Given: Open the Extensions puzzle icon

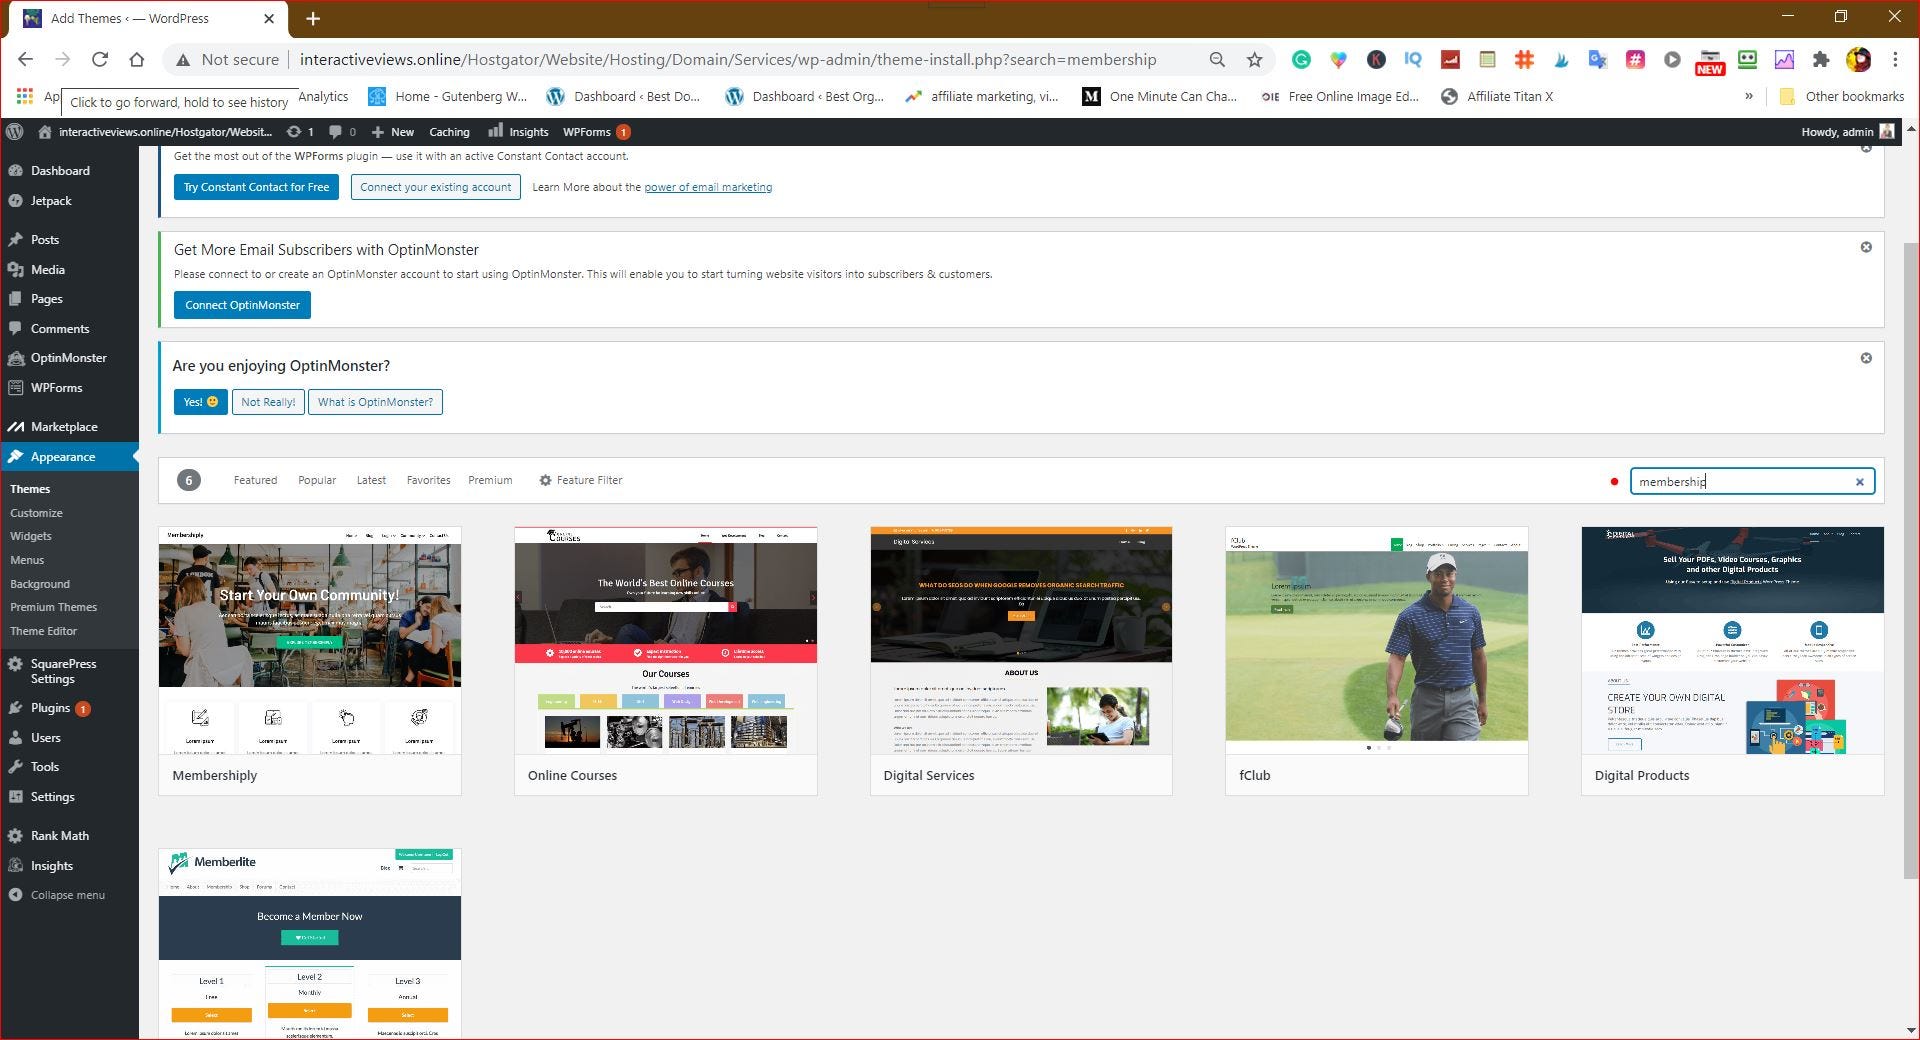Looking at the screenshot, I should coord(1821,60).
